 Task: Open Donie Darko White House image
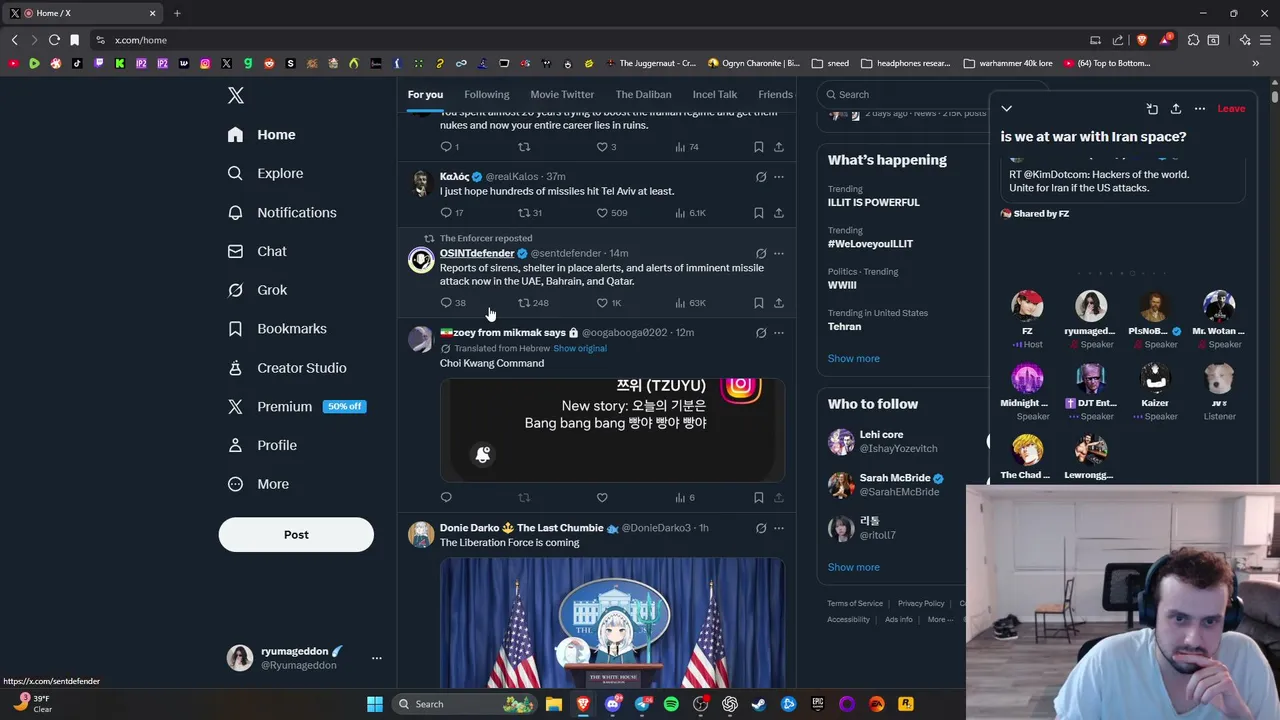[x=612, y=623]
